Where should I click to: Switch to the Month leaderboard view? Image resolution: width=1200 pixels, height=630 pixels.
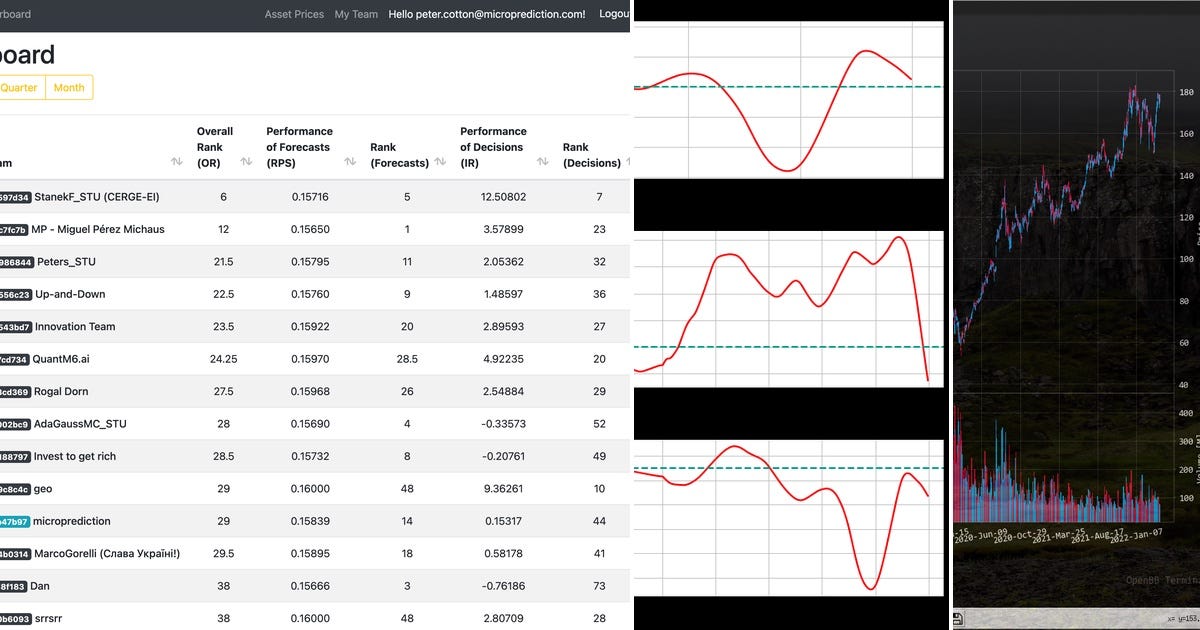coord(68,87)
